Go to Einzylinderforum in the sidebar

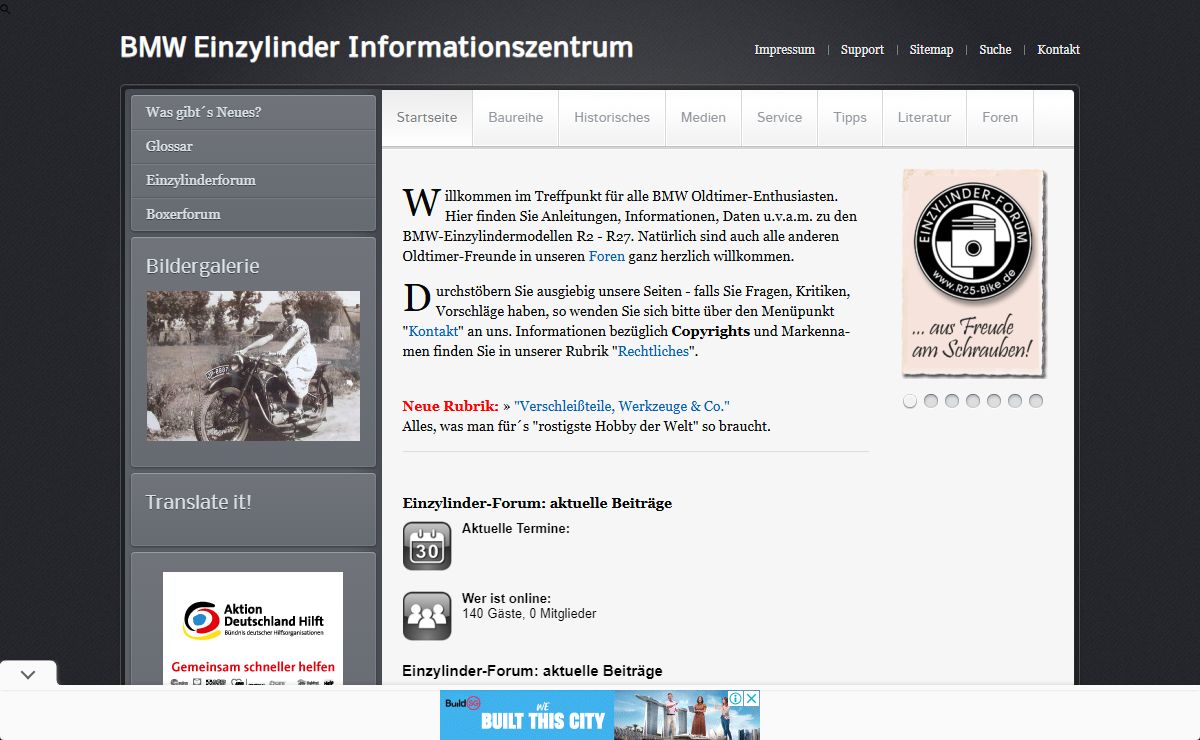(253, 180)
